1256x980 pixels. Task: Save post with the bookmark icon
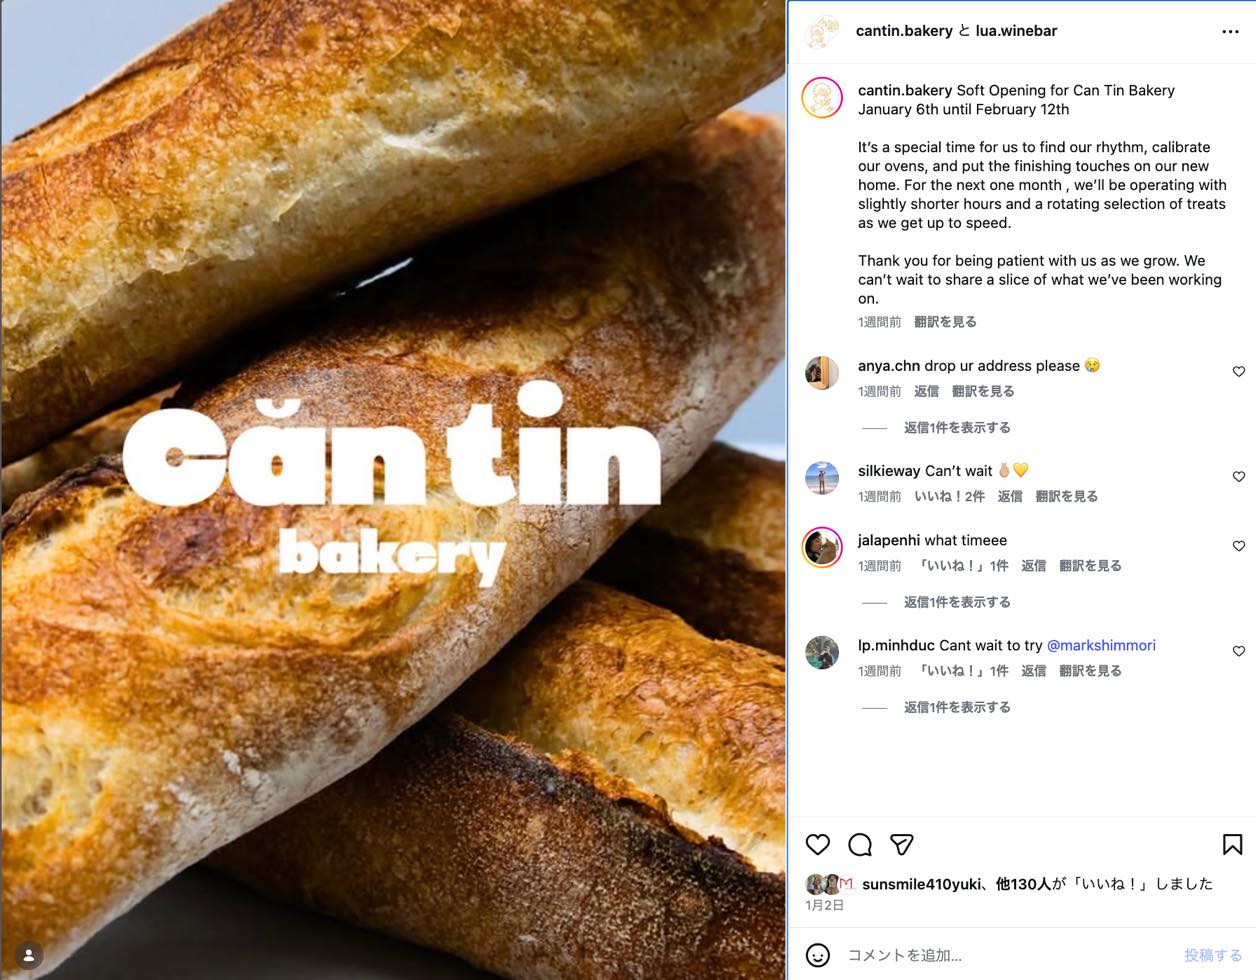(x=1232, y=845)
